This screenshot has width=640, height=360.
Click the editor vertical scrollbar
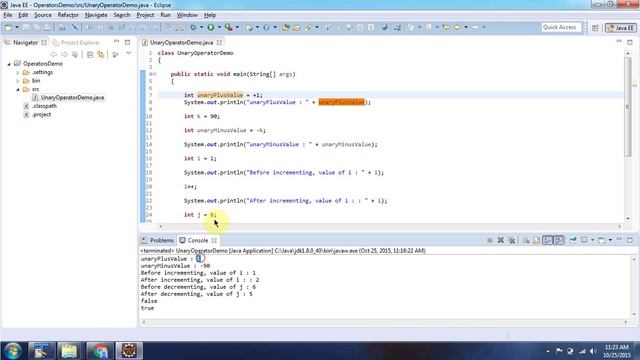pos(628,106)
